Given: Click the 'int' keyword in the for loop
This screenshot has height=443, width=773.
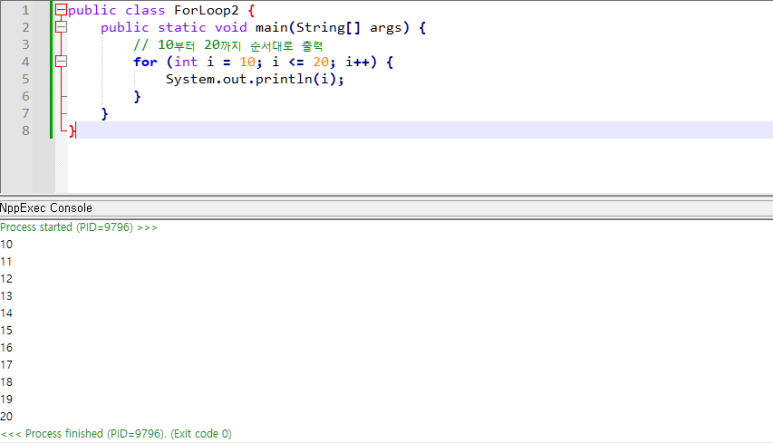Looking at the screenshot, I should [186, 62].
